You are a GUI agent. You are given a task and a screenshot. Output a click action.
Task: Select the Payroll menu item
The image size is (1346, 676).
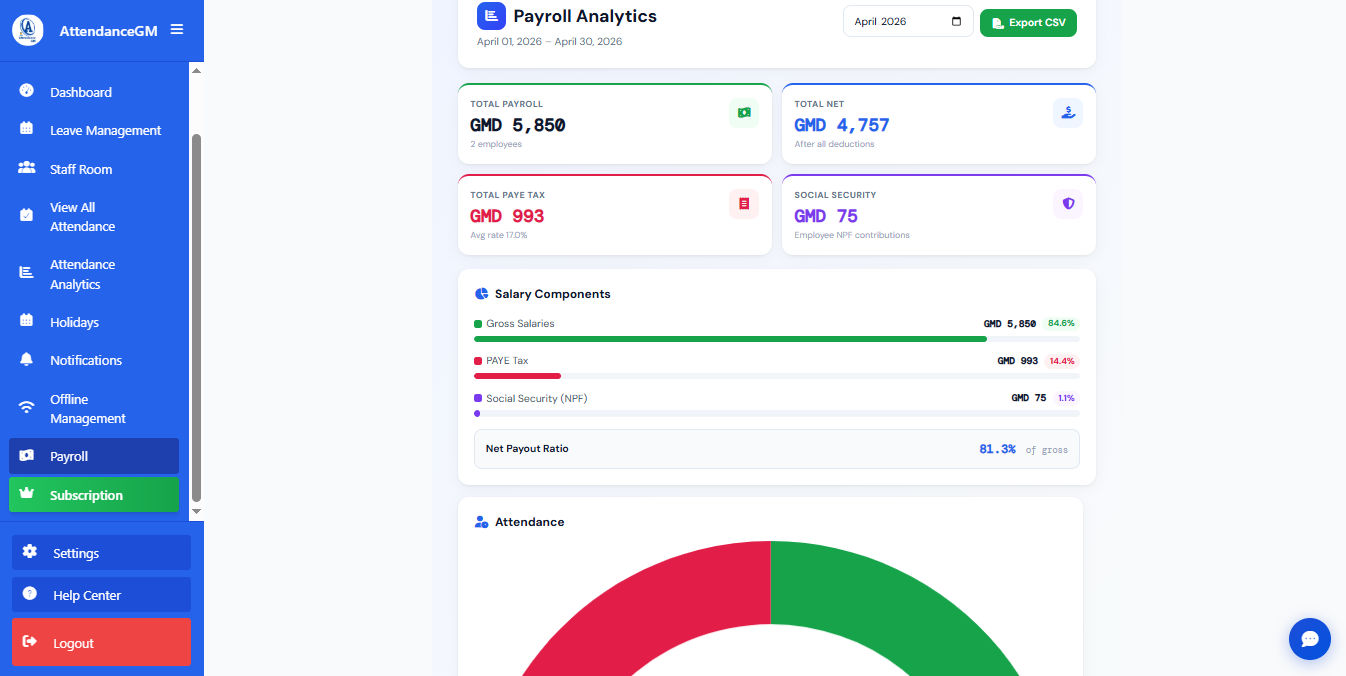(94, 456)
